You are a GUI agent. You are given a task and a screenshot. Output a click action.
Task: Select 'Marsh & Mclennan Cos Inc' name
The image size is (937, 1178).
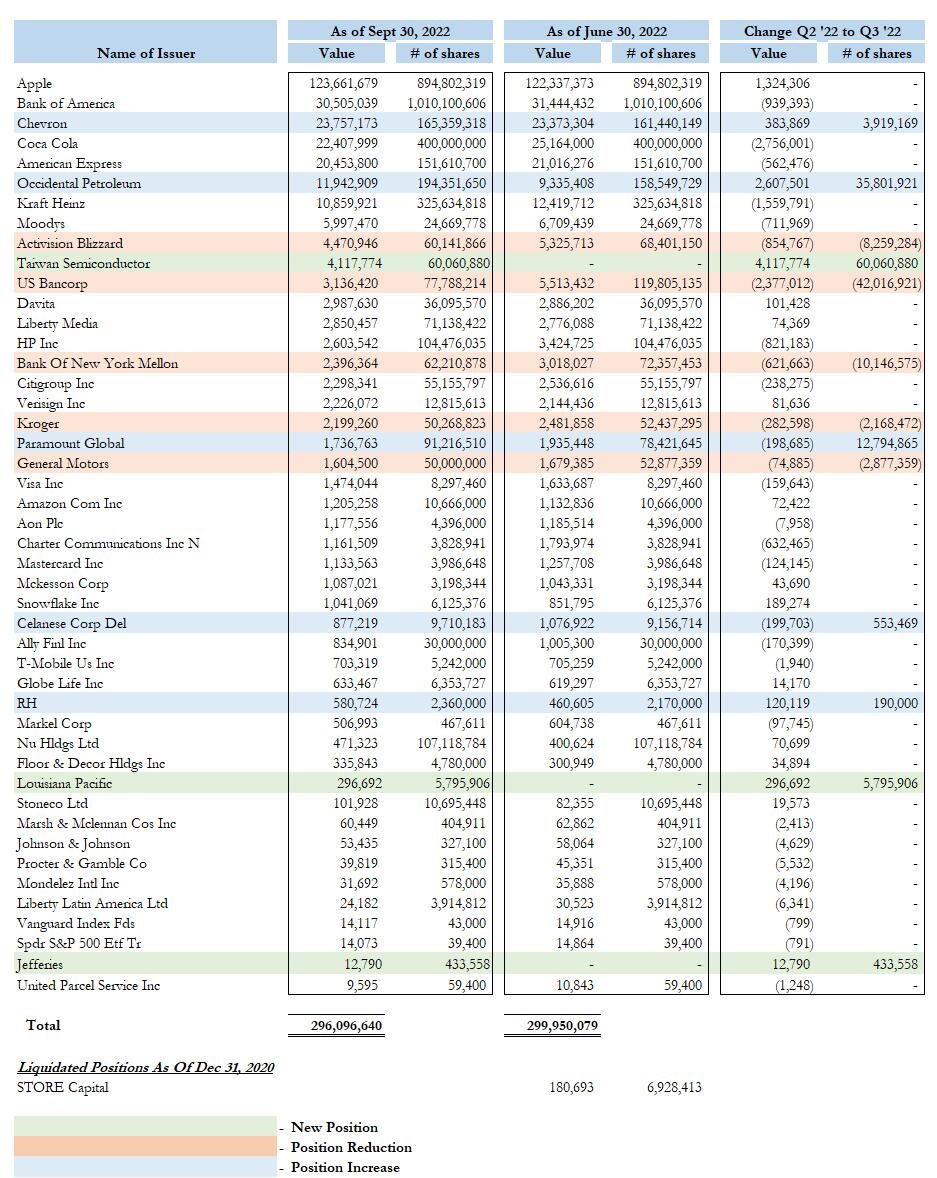point(96,823)
